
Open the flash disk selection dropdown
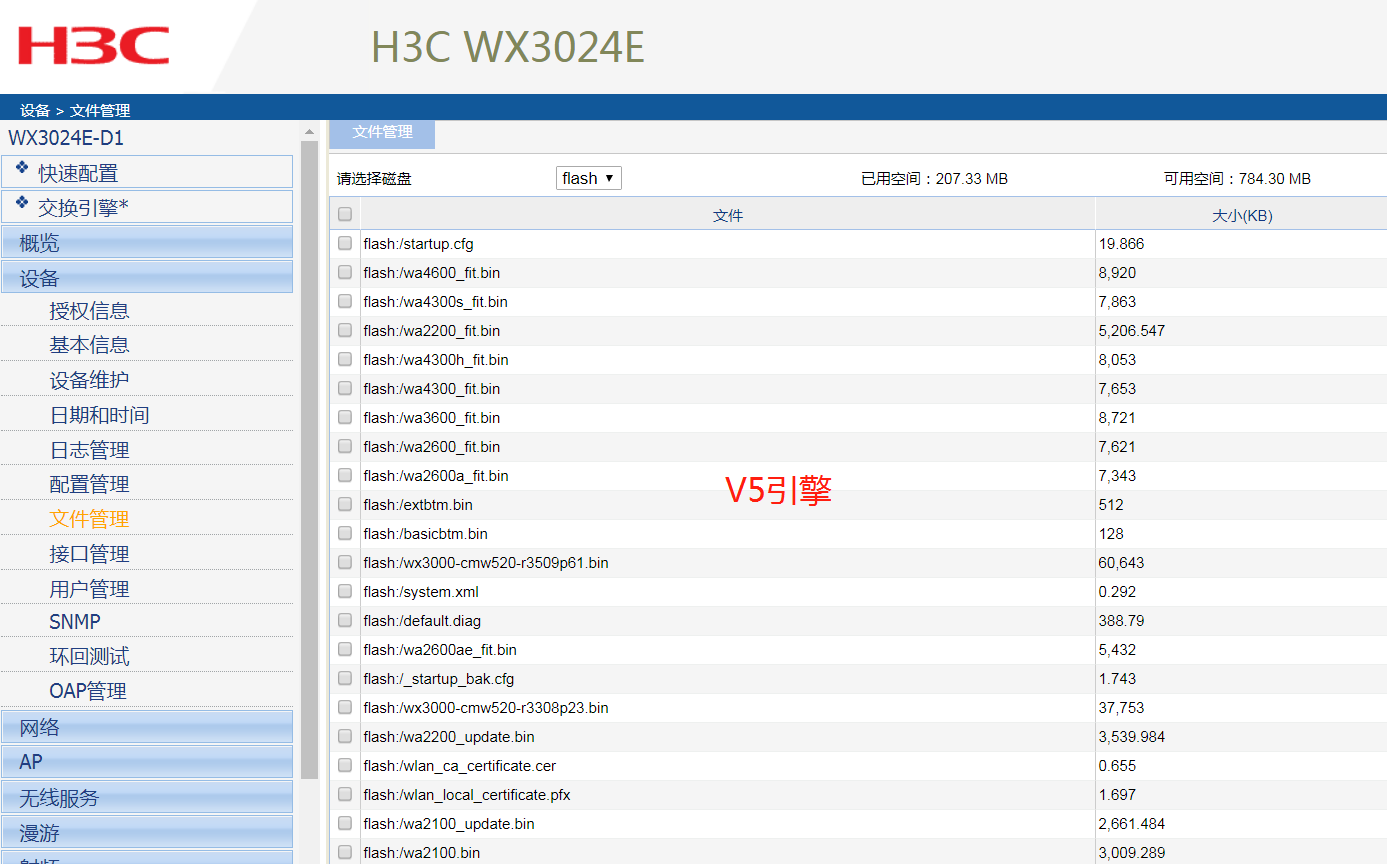(x=589, y=178)
